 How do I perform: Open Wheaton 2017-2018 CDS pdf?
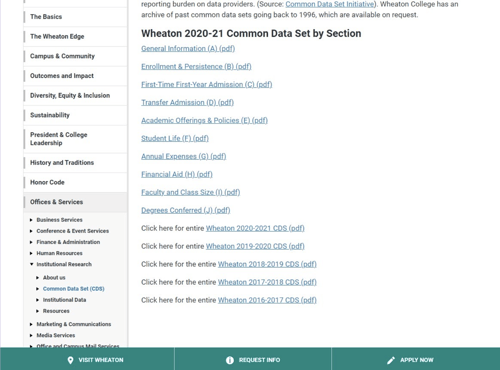[267, 283]
